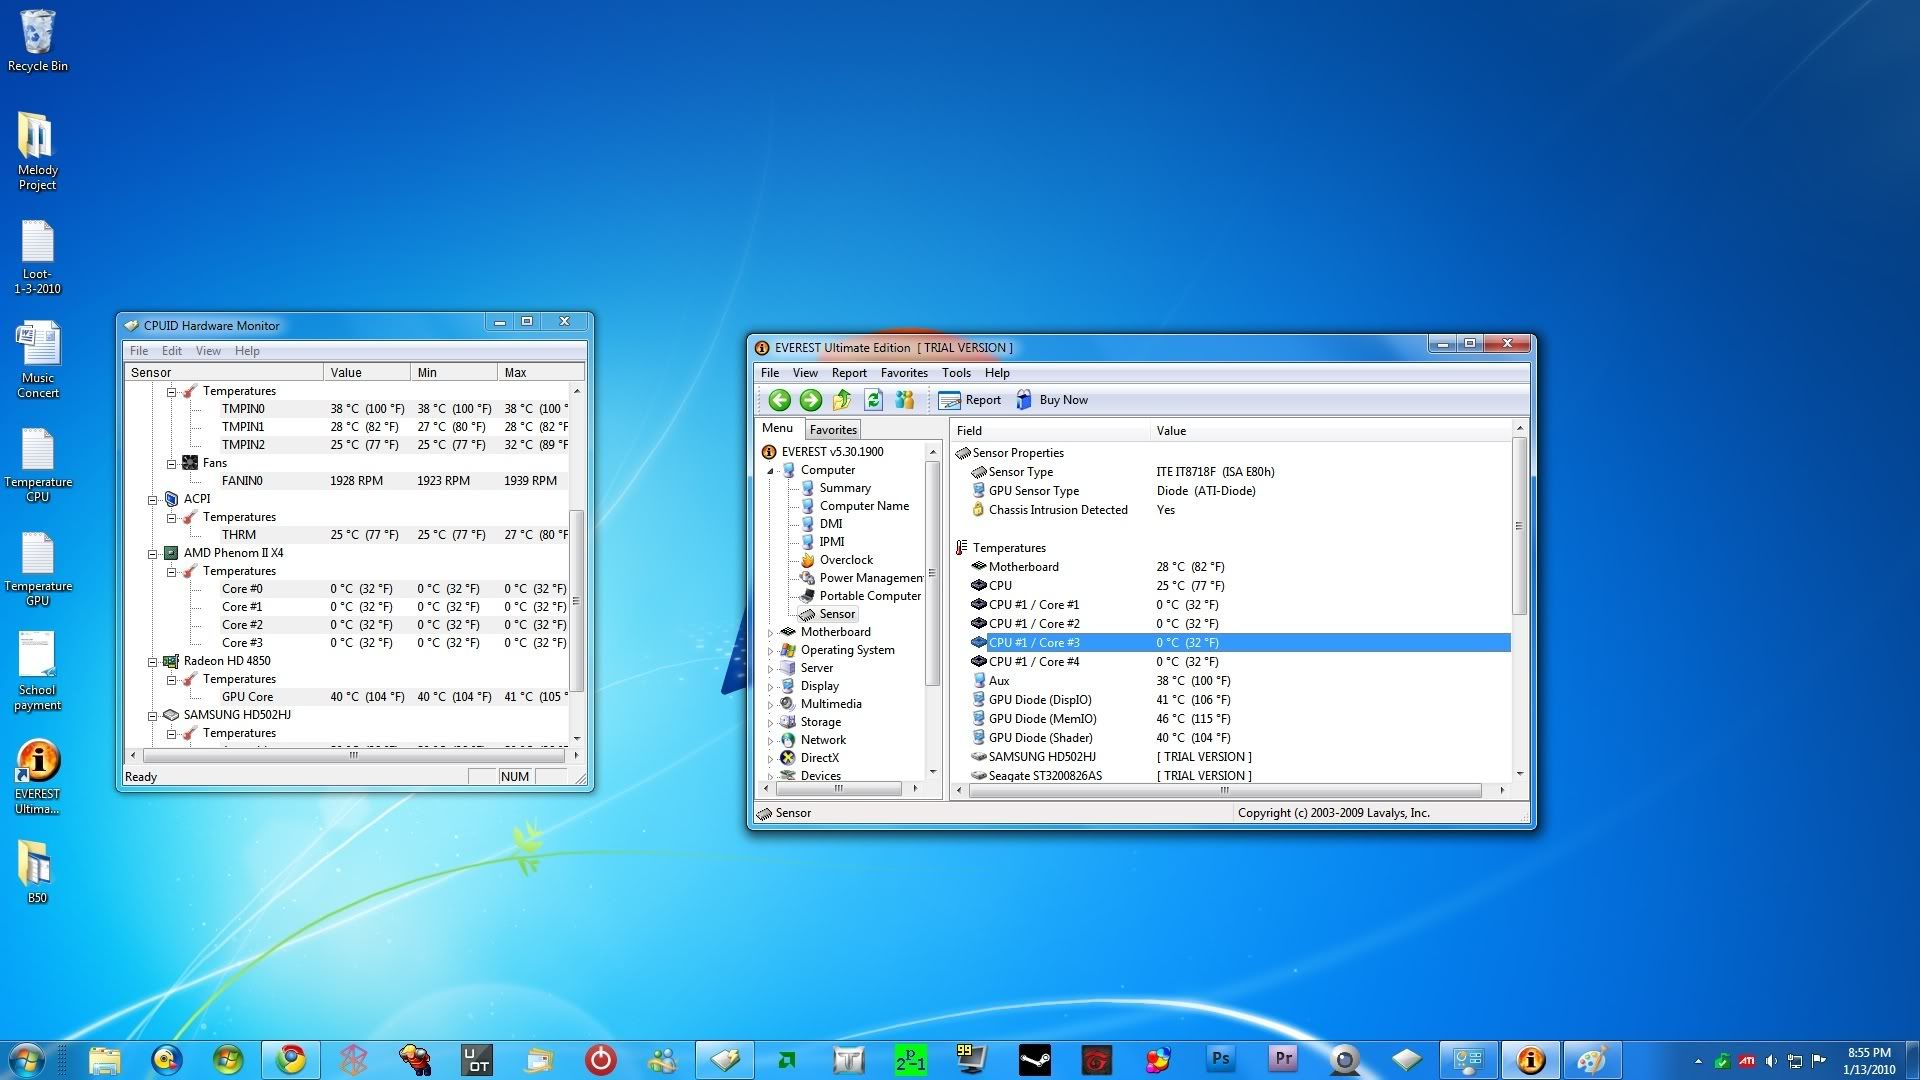Open the Edit menu in Hardware Monitor

[172, 351]
